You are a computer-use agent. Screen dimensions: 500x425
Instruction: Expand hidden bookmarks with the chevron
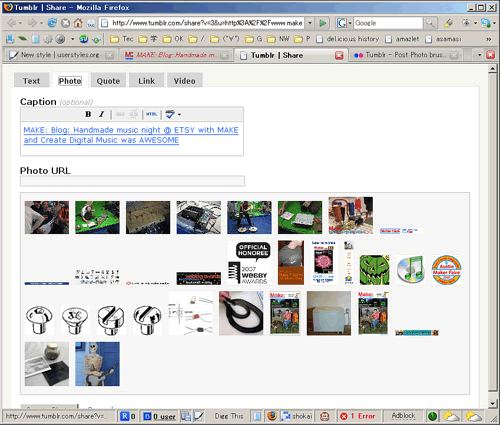click(x=489, y=39)
